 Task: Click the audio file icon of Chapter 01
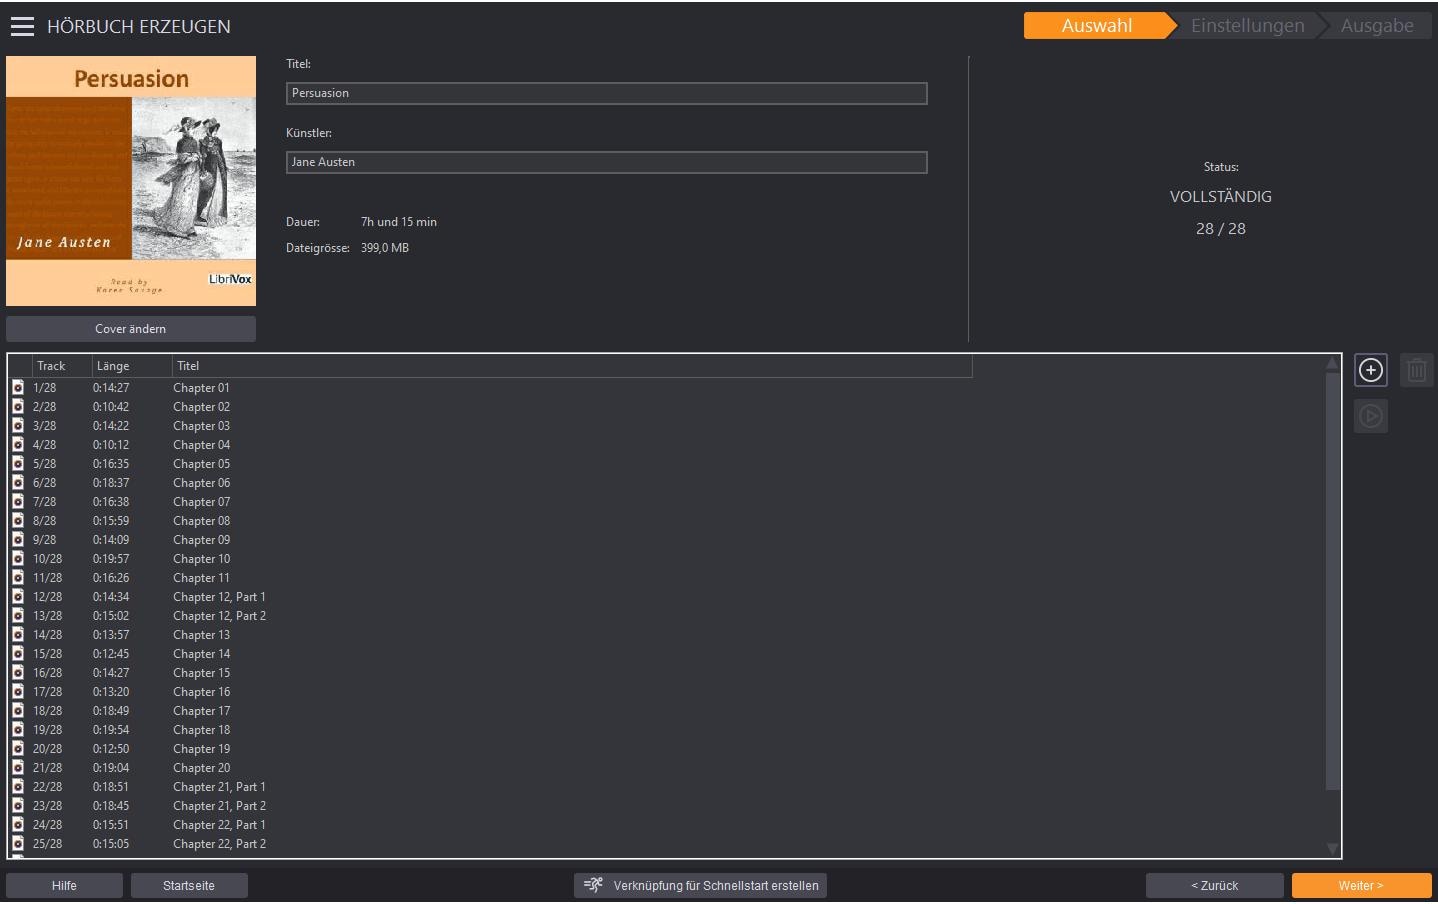[x=18, y=387]
